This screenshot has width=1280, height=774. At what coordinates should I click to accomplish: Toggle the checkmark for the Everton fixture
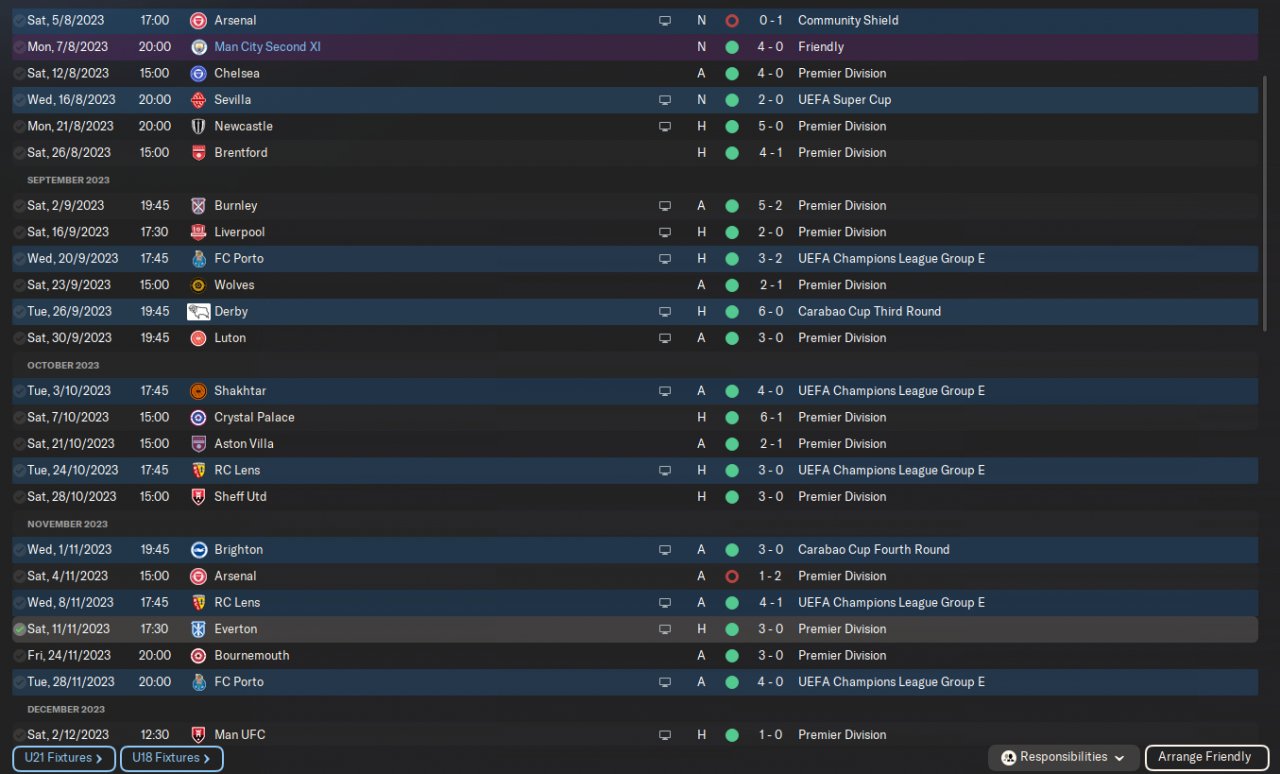click(20, 629)
